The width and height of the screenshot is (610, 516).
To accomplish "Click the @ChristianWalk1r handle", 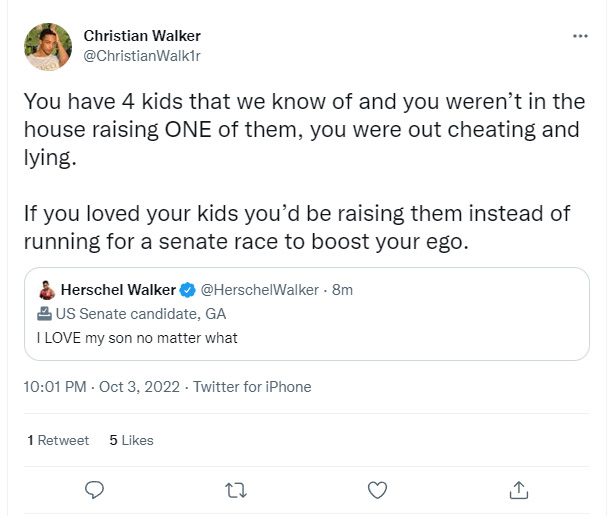I will (142, 56).
